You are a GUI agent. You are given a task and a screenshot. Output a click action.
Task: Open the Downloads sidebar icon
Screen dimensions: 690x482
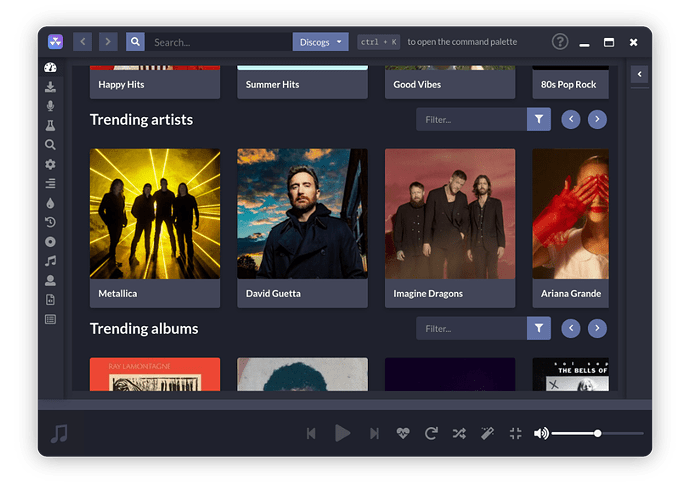(x=50, y=87)
